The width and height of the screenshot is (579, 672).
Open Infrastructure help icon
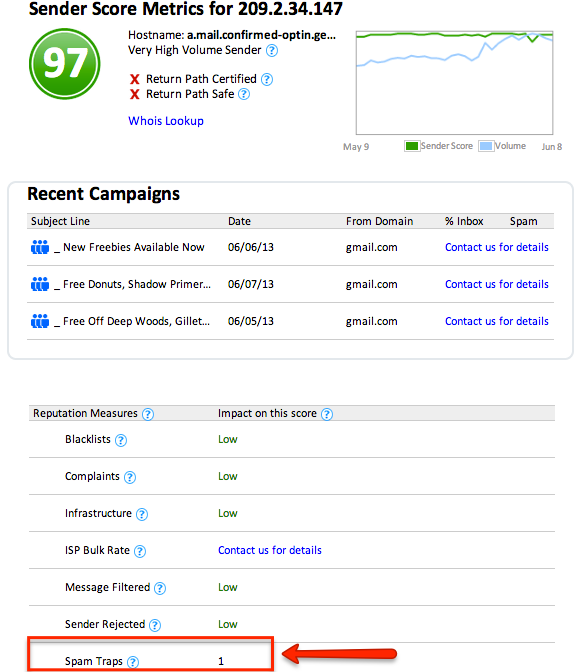point(142,514)
